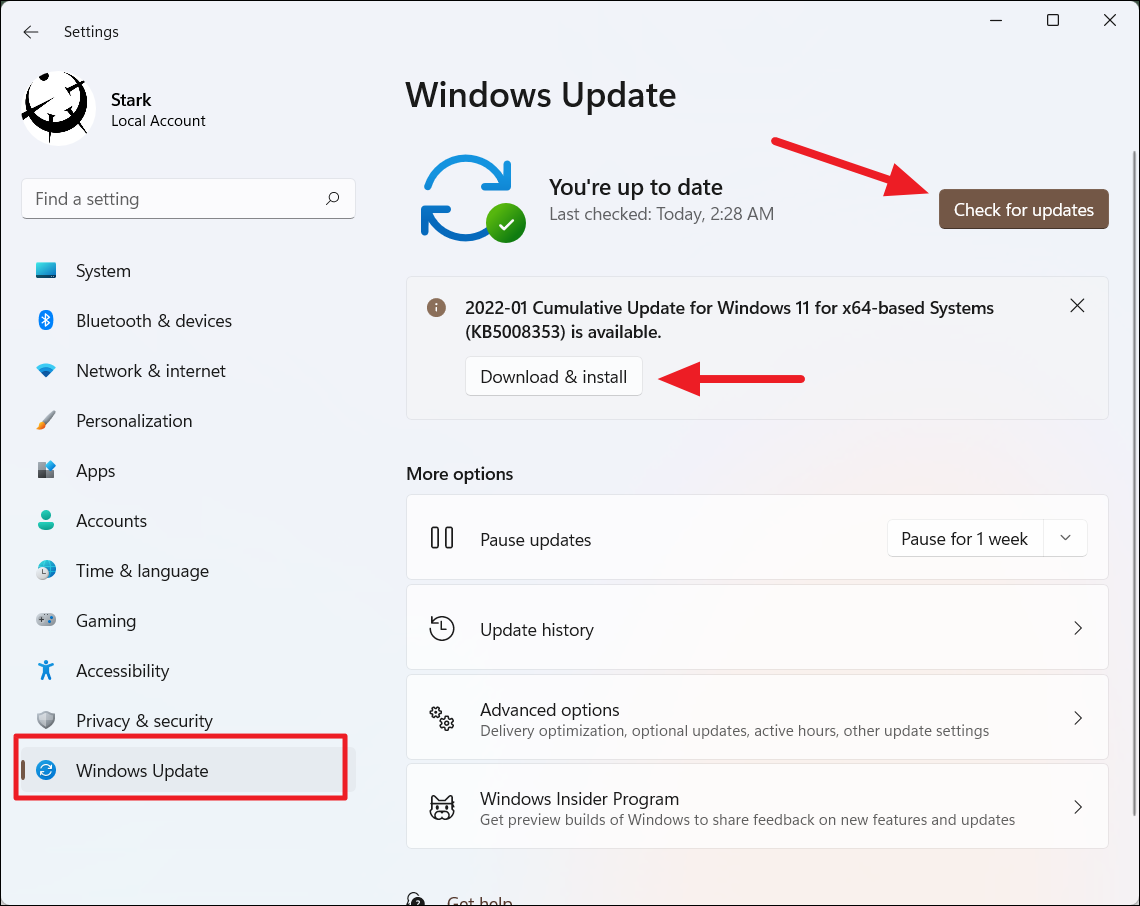The height and width of the screenshot is (906, 1140).
Task: Maximize the Settings window
Action: [x=1053, y=20]
